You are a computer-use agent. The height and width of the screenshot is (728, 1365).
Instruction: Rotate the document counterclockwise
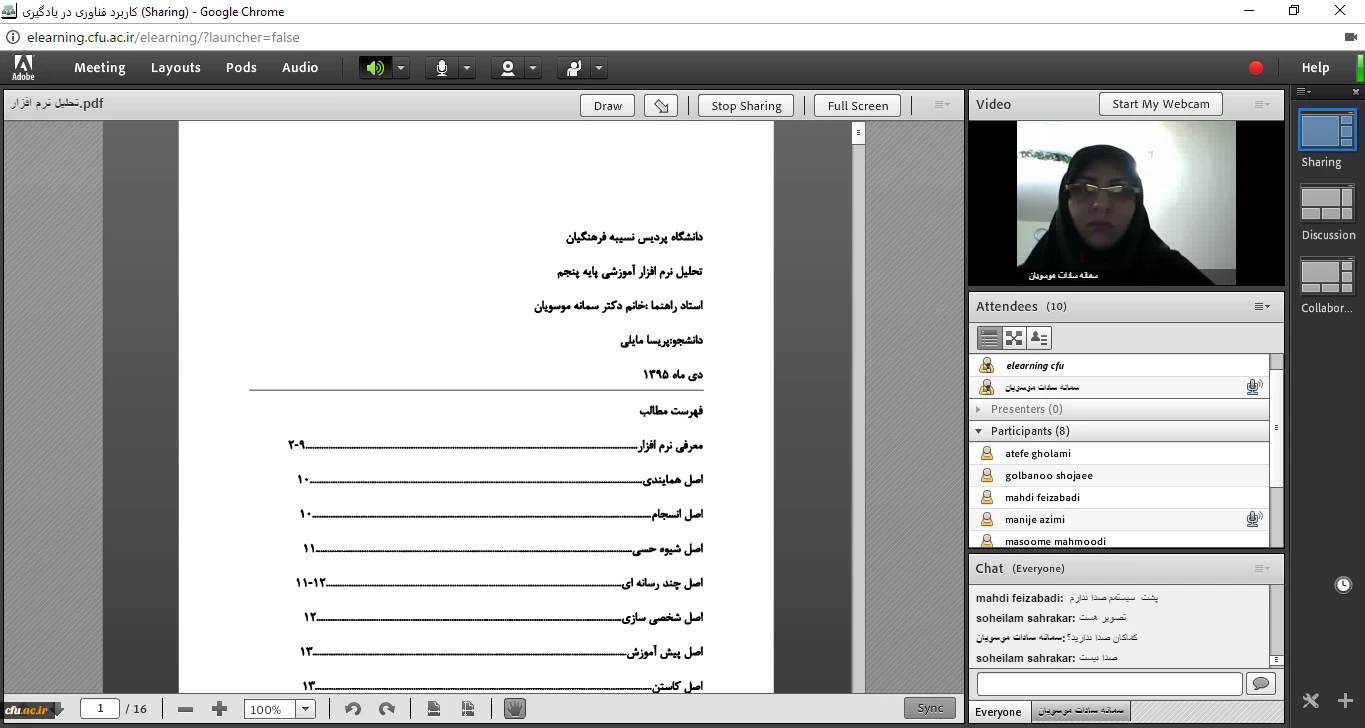click(353, 709)
